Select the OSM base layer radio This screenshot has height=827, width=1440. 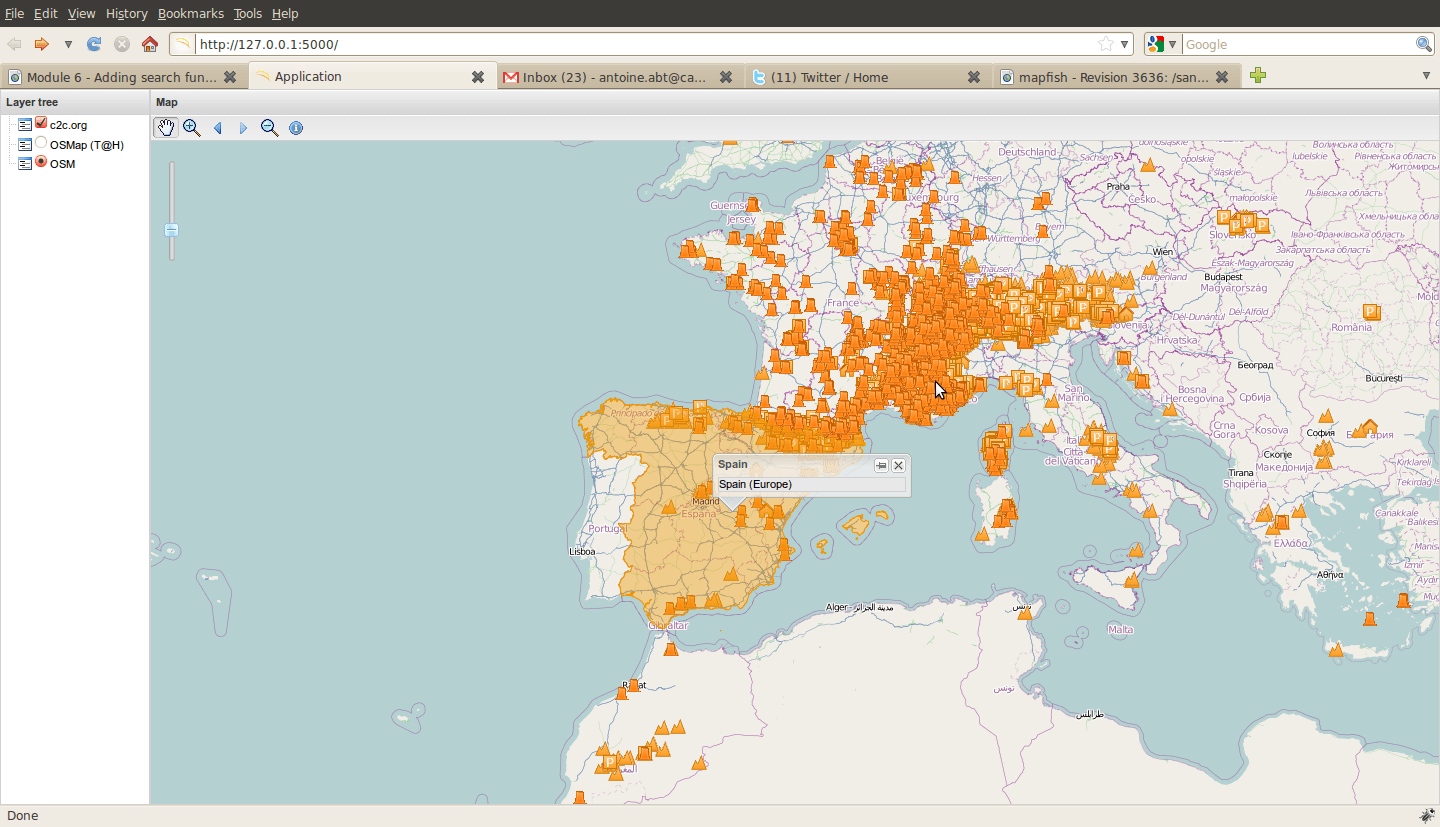[41, 161]
